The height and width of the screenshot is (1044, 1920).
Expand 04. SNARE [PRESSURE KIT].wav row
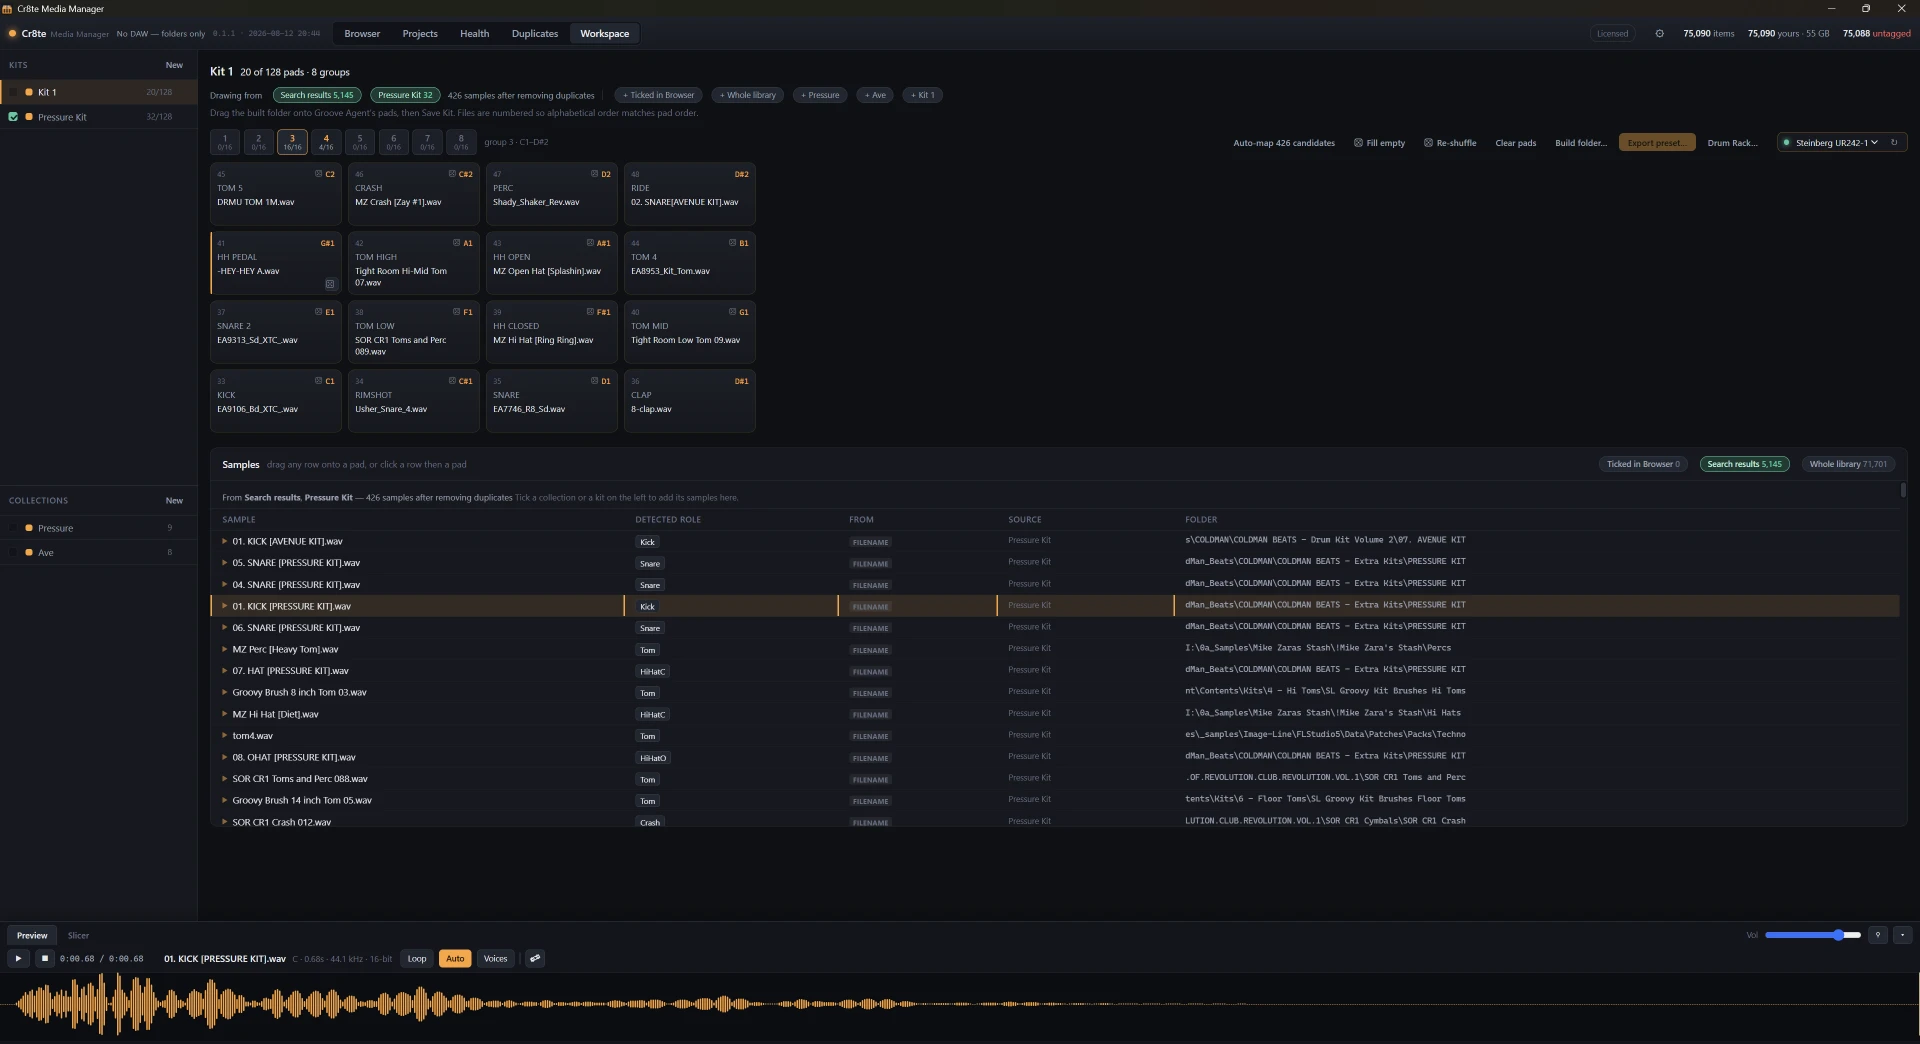[x=224, y=584]
